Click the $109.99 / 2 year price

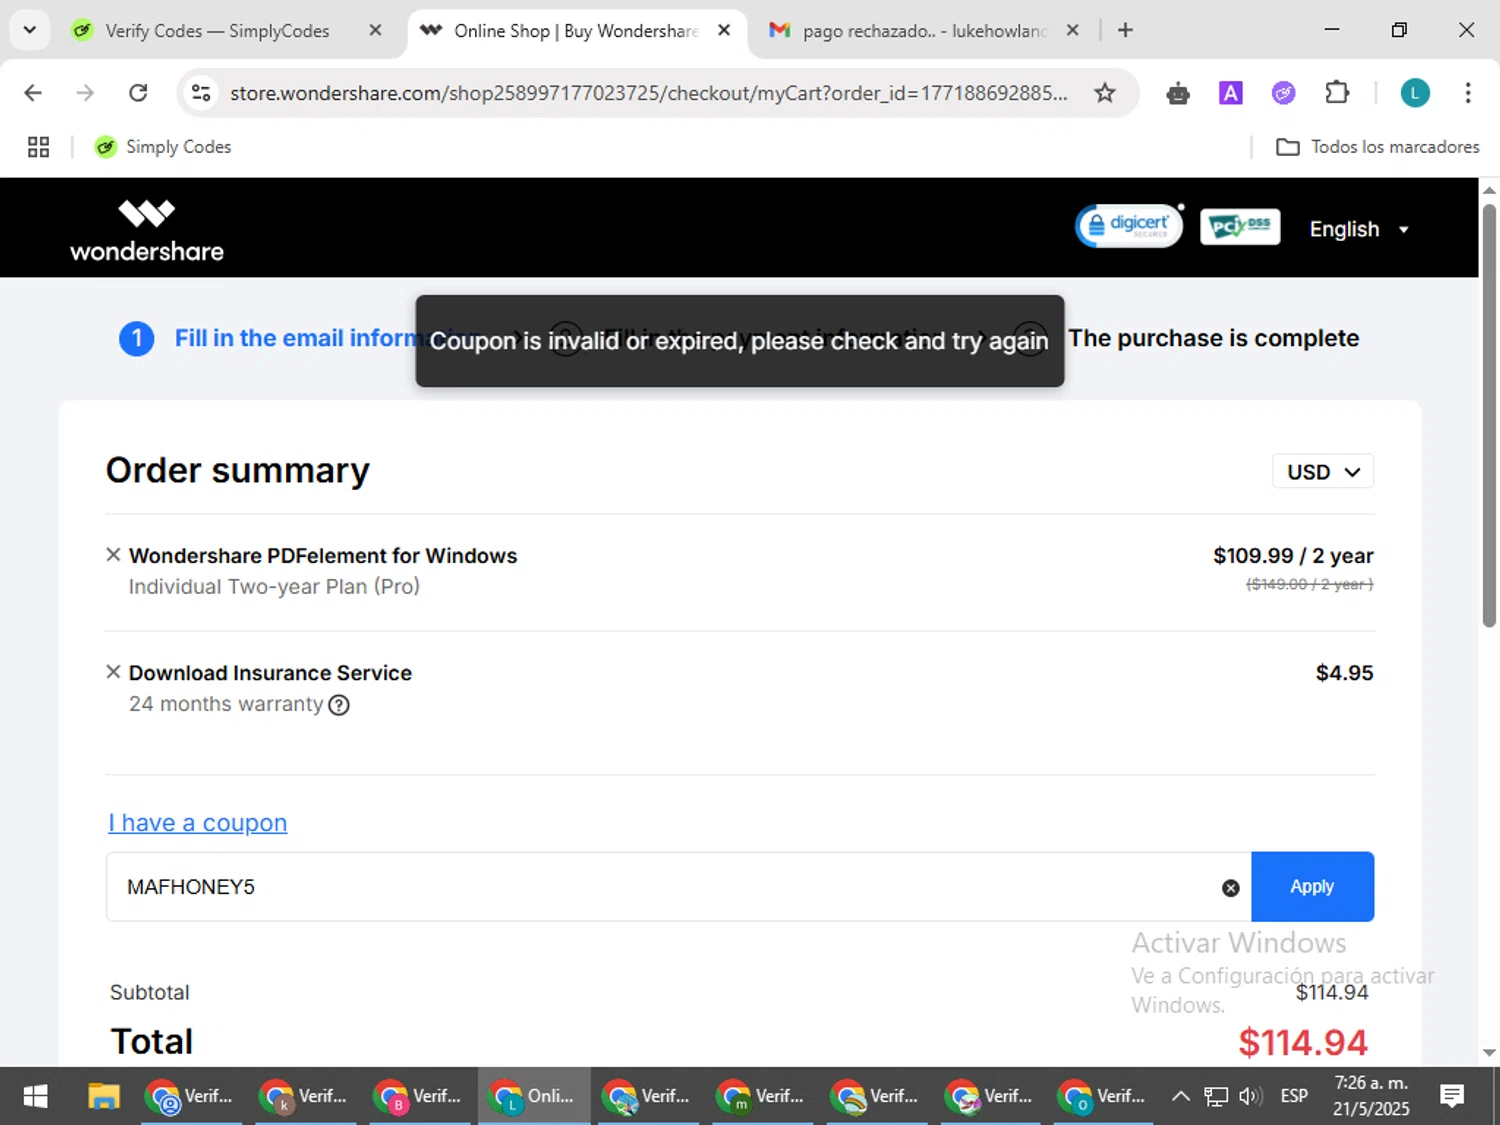pyautogui.click(x=1293, y=556)
